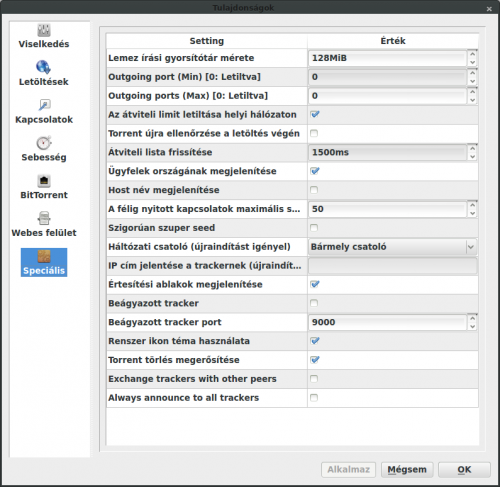Click the 1500ms refresh interval field
Image resolution: width=500 pixels, height=487 pixels.
tap(388, 153)
